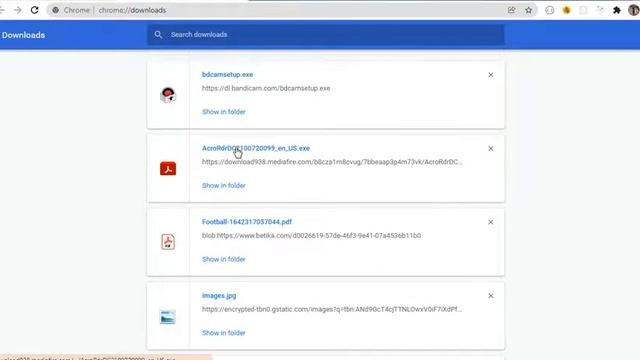Show Football PDF in folder
640x360 pixels.
click(224, 259)
